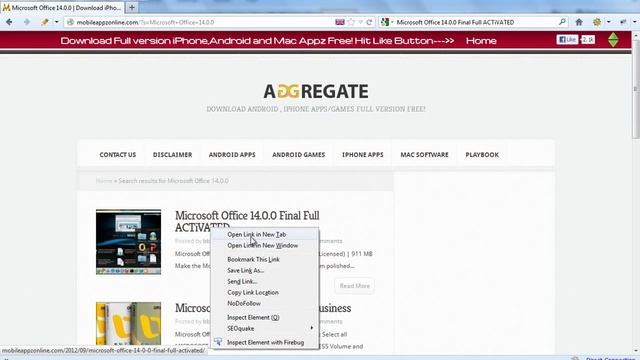Click the browser forward arrow
640x360 pixels.
tap(27, 22)
